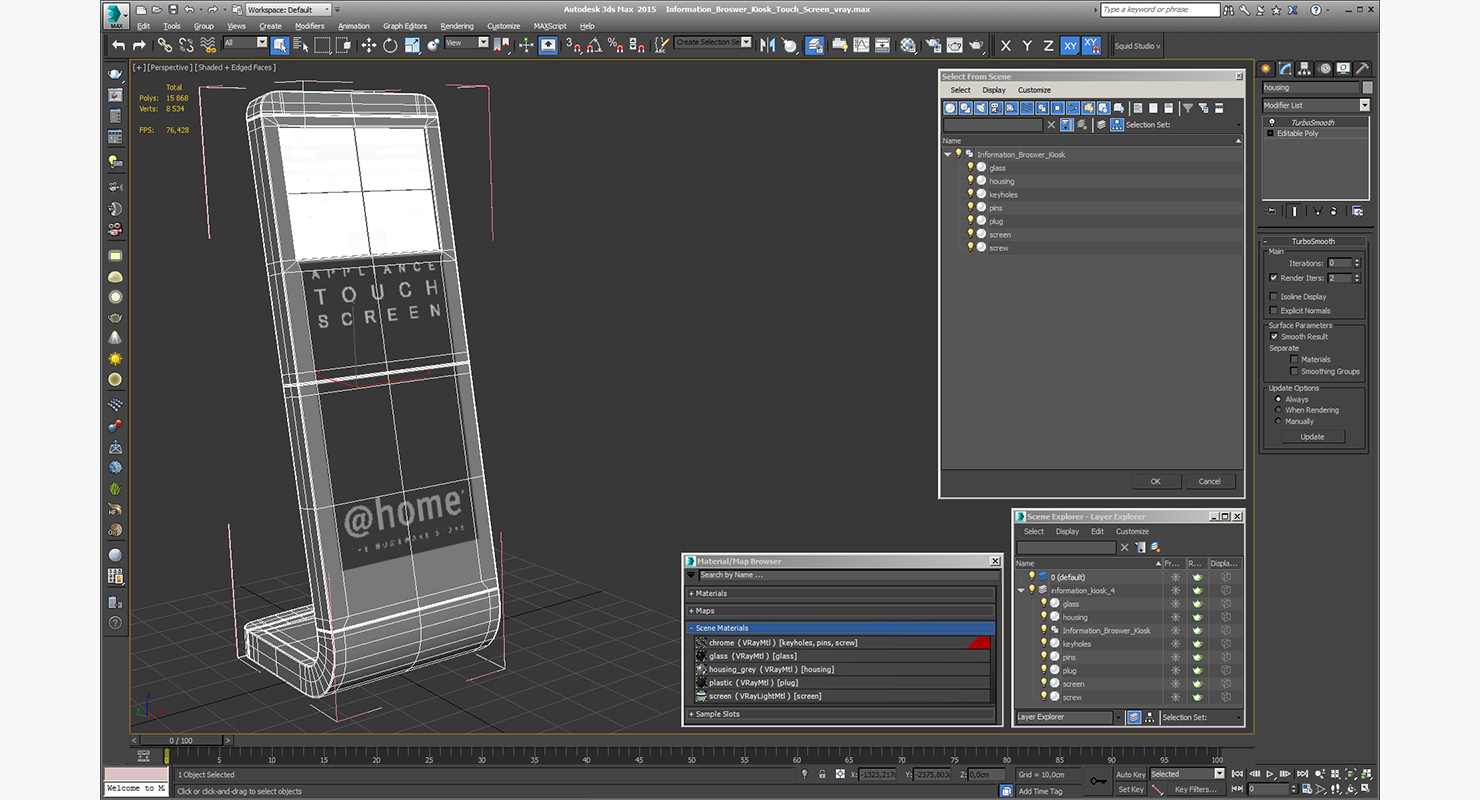Activate the Select Object tool
Viewport: 1480px width, 800px height.
[x=279, y=45]
